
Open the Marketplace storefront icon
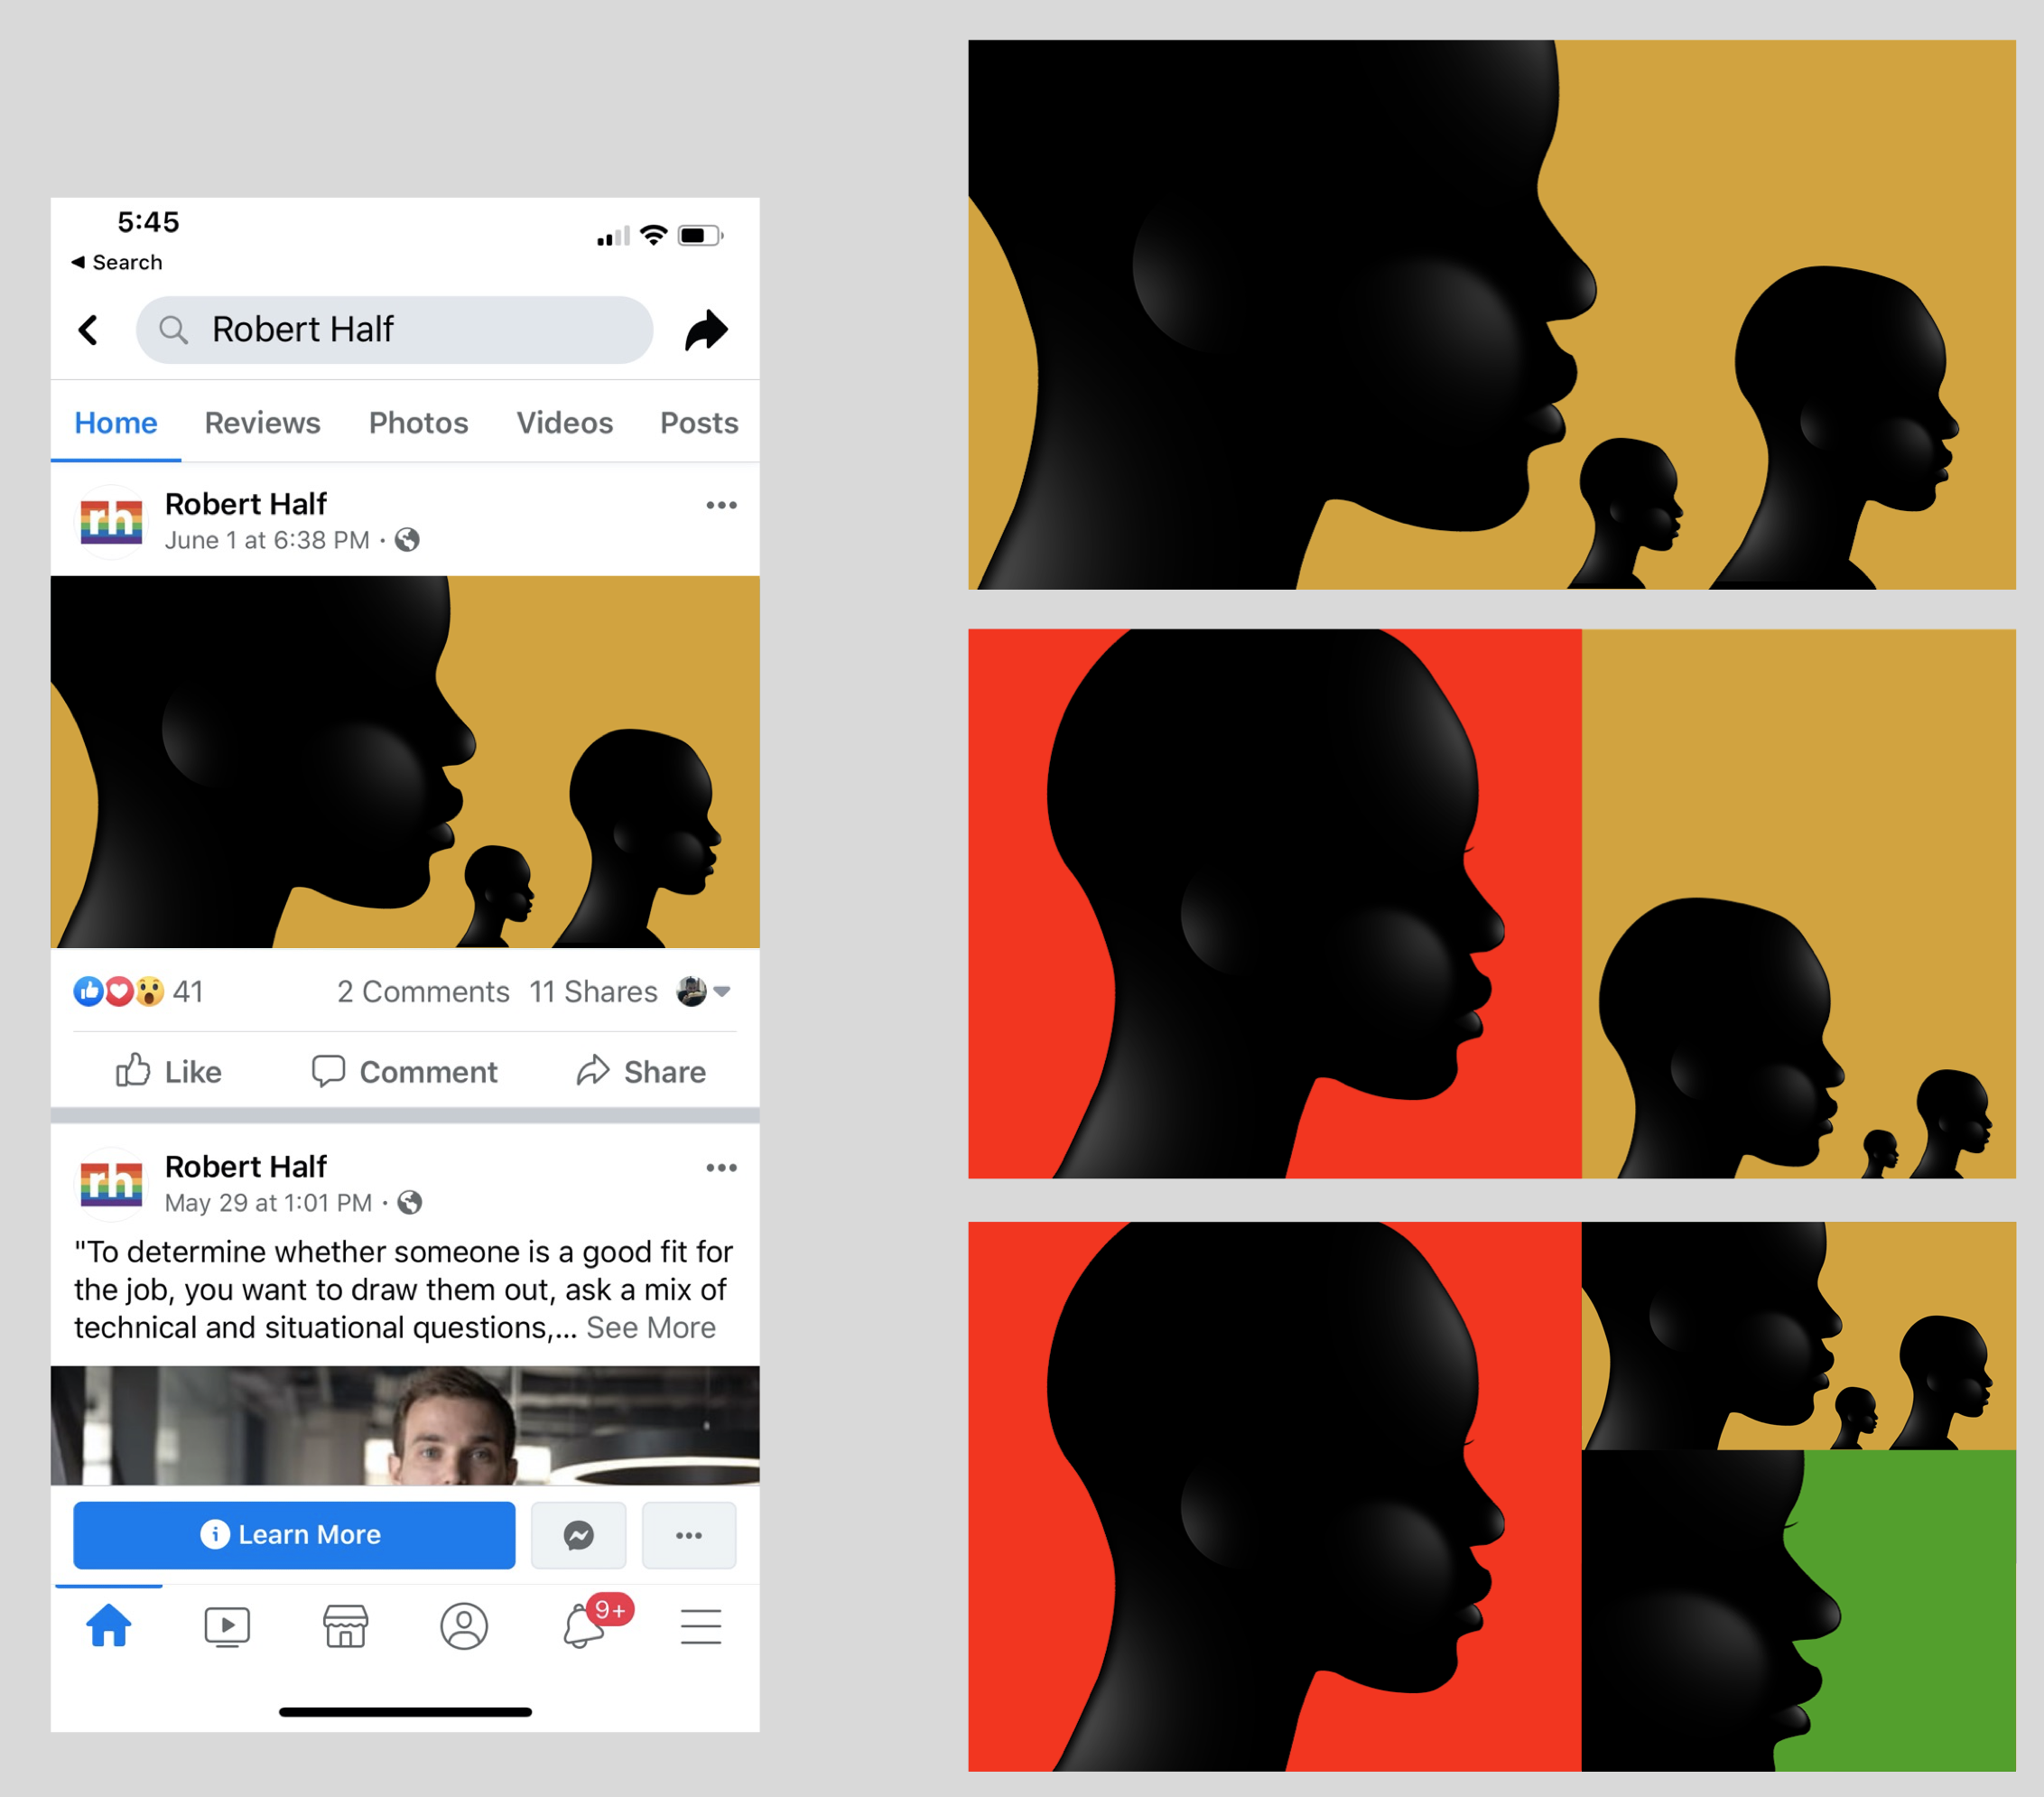point(345,1627)
